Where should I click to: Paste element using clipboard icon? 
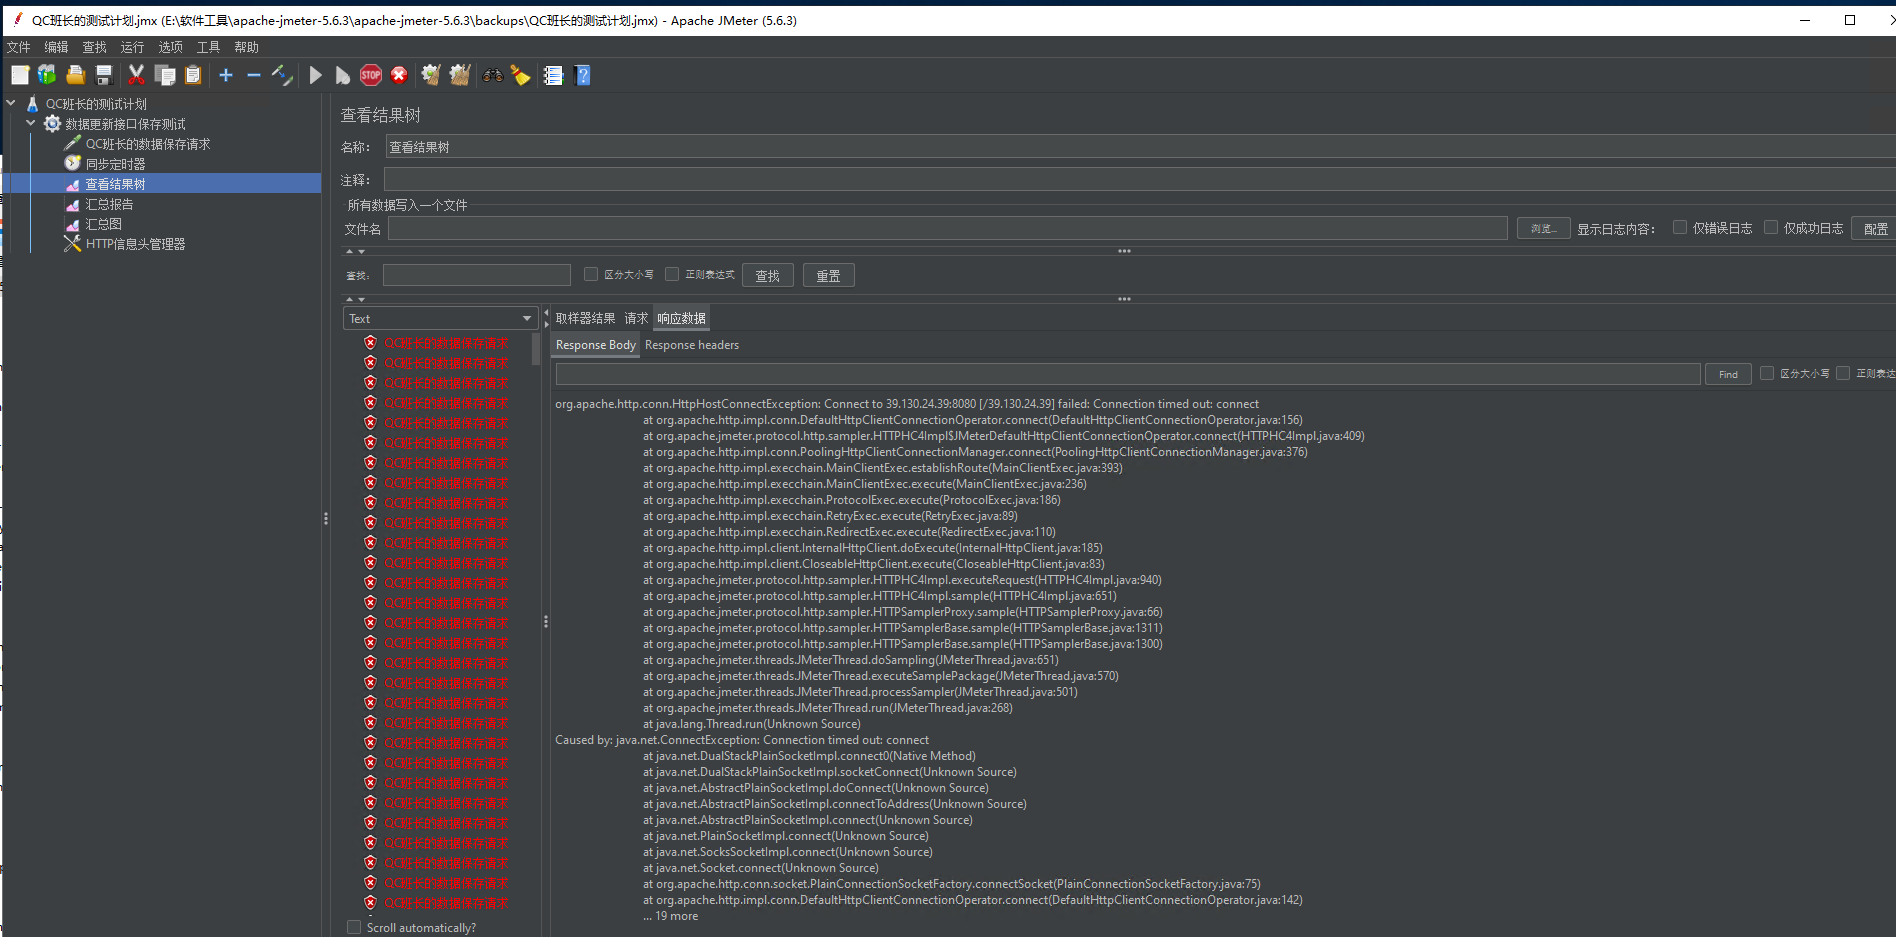[193, 75]
